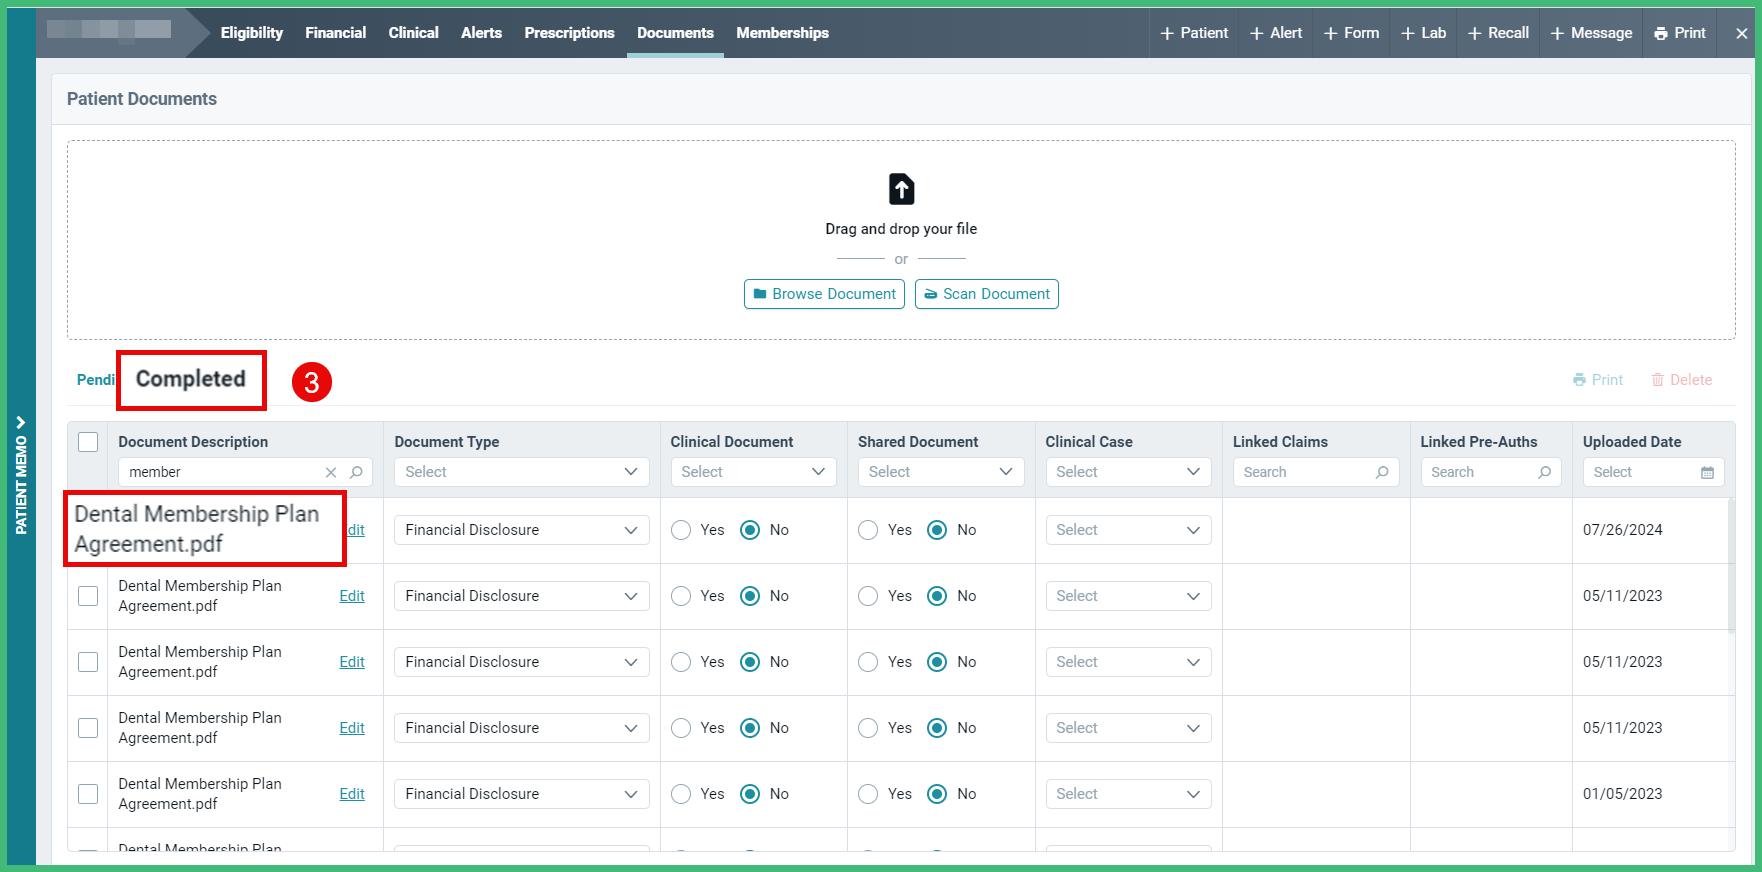
Task: Create a new Message
Action: 1591,33
